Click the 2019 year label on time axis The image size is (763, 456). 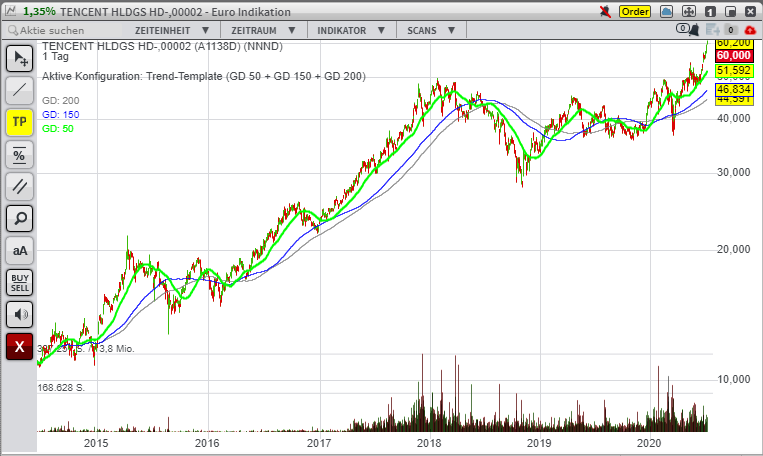(x=539, y=443)
